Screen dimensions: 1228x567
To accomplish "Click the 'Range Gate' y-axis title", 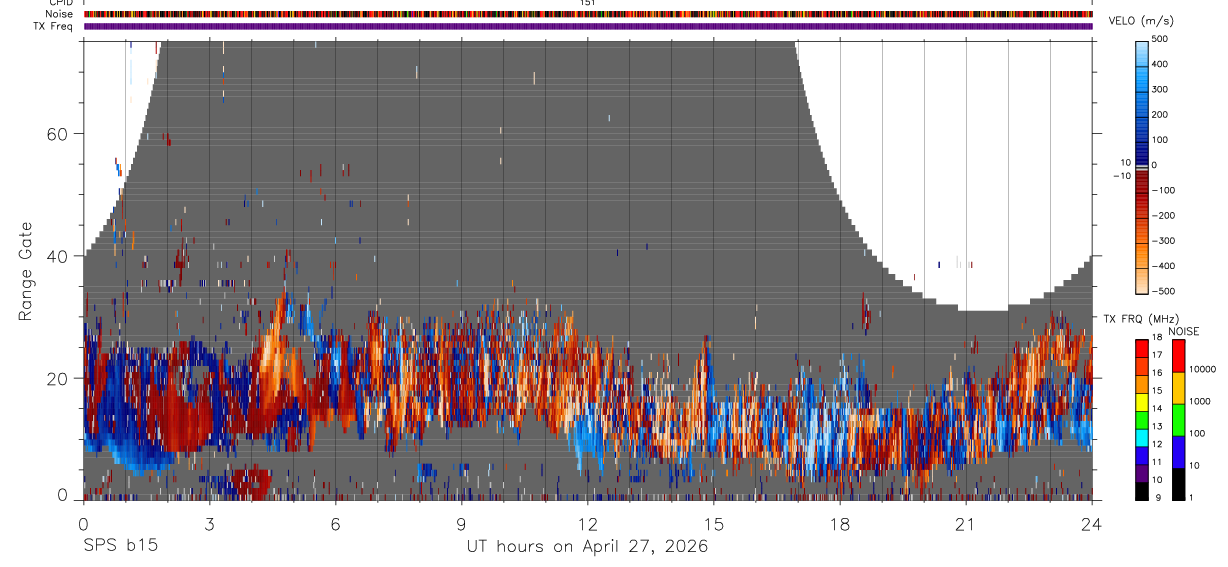I will [x=27, y=272].
